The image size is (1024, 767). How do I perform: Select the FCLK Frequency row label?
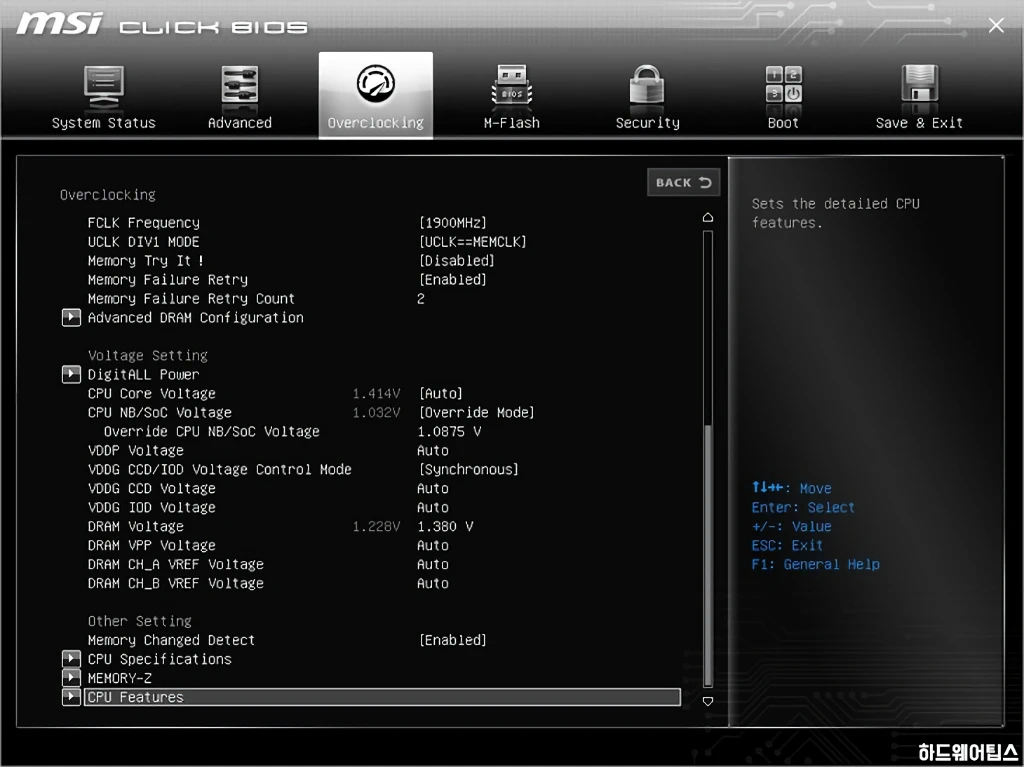144,223
